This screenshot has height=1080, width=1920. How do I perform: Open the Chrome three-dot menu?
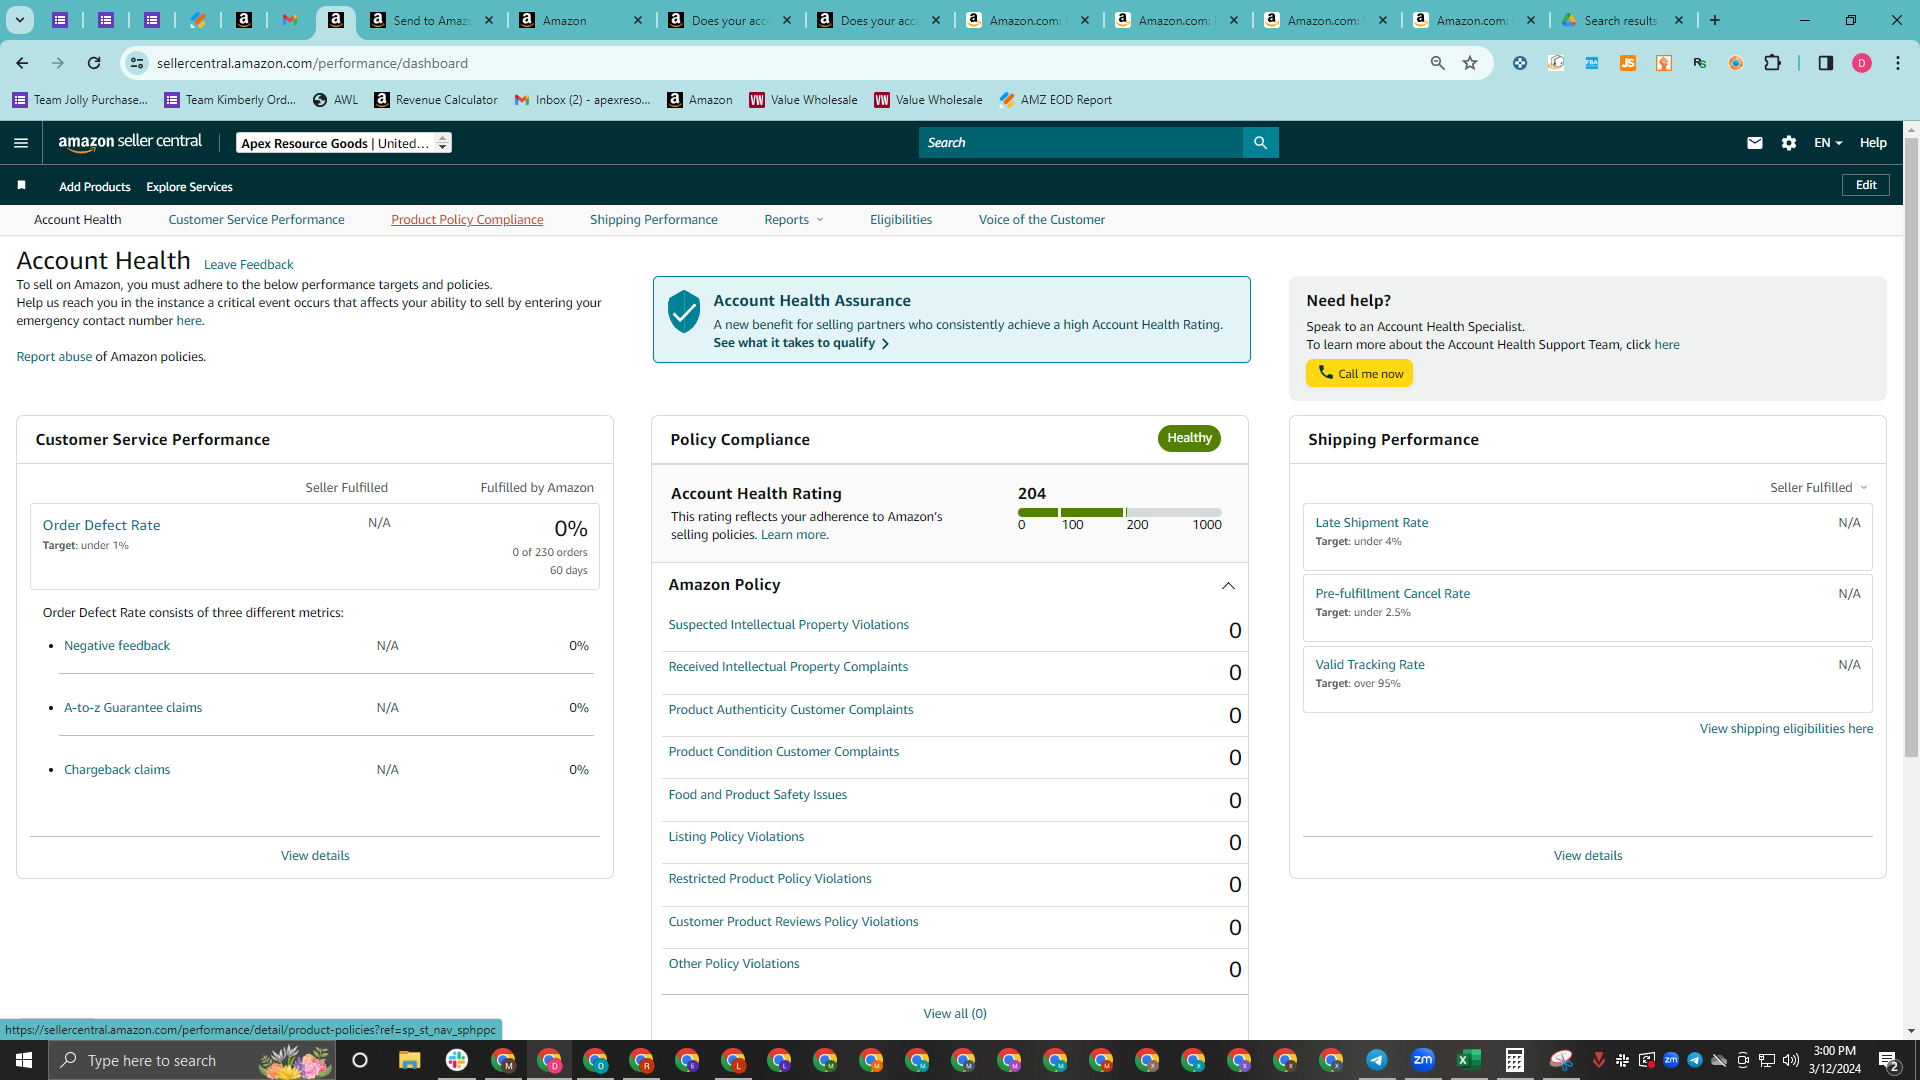pos(1898,63)
